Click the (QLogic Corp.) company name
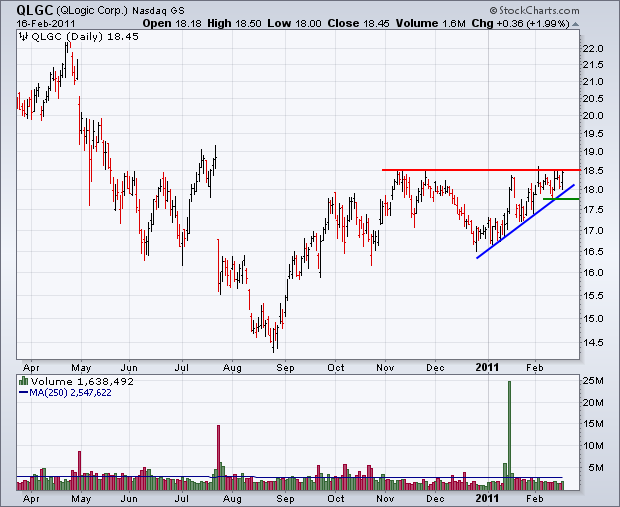The image size is (620, 507). coord(92,10)
